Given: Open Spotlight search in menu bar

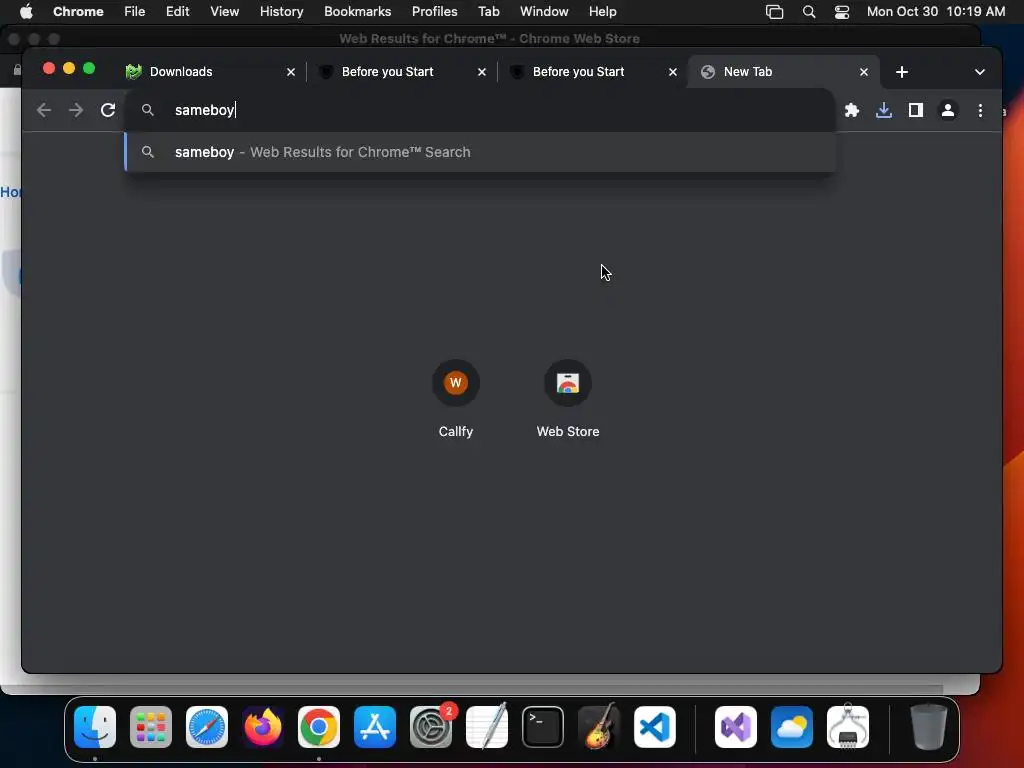Looking at the screenshot, I should pos(808,12).
